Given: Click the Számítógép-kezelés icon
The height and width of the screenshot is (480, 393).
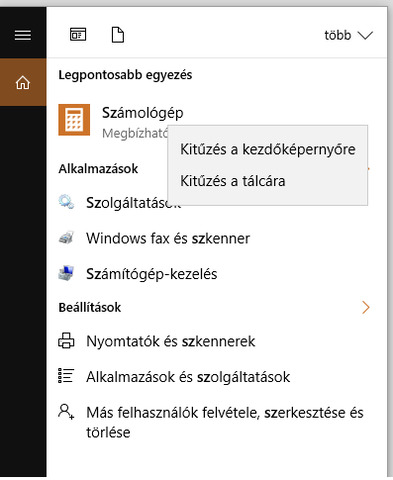Looking at the screenshot, I should [66, 274].
